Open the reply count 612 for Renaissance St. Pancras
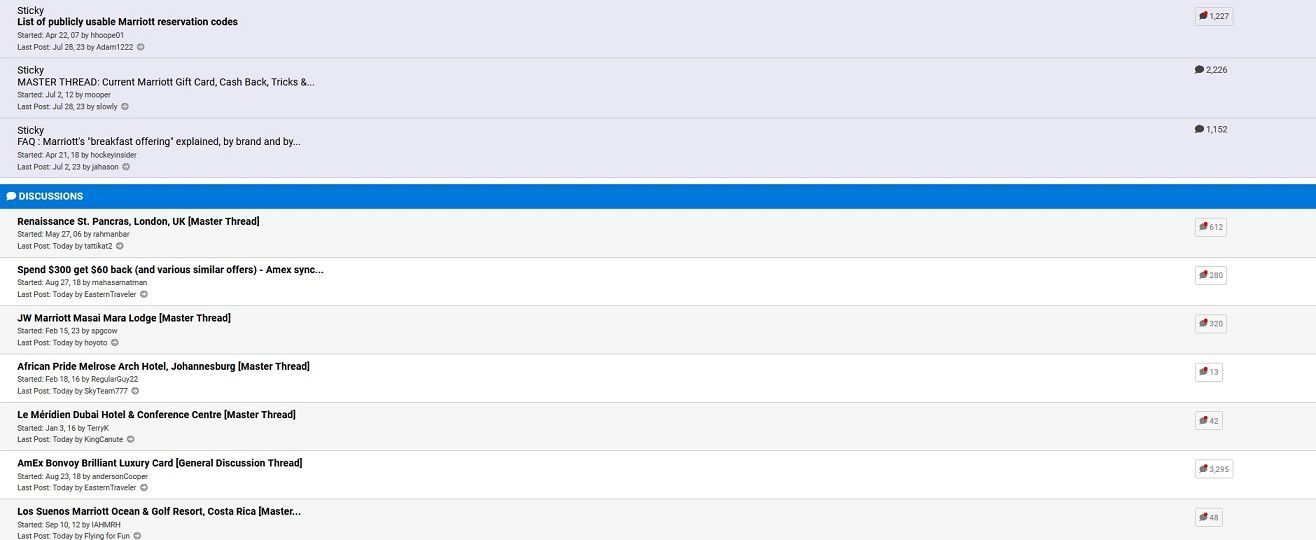The width and height of the screenshot is (1316, 540). [1210, 227]
